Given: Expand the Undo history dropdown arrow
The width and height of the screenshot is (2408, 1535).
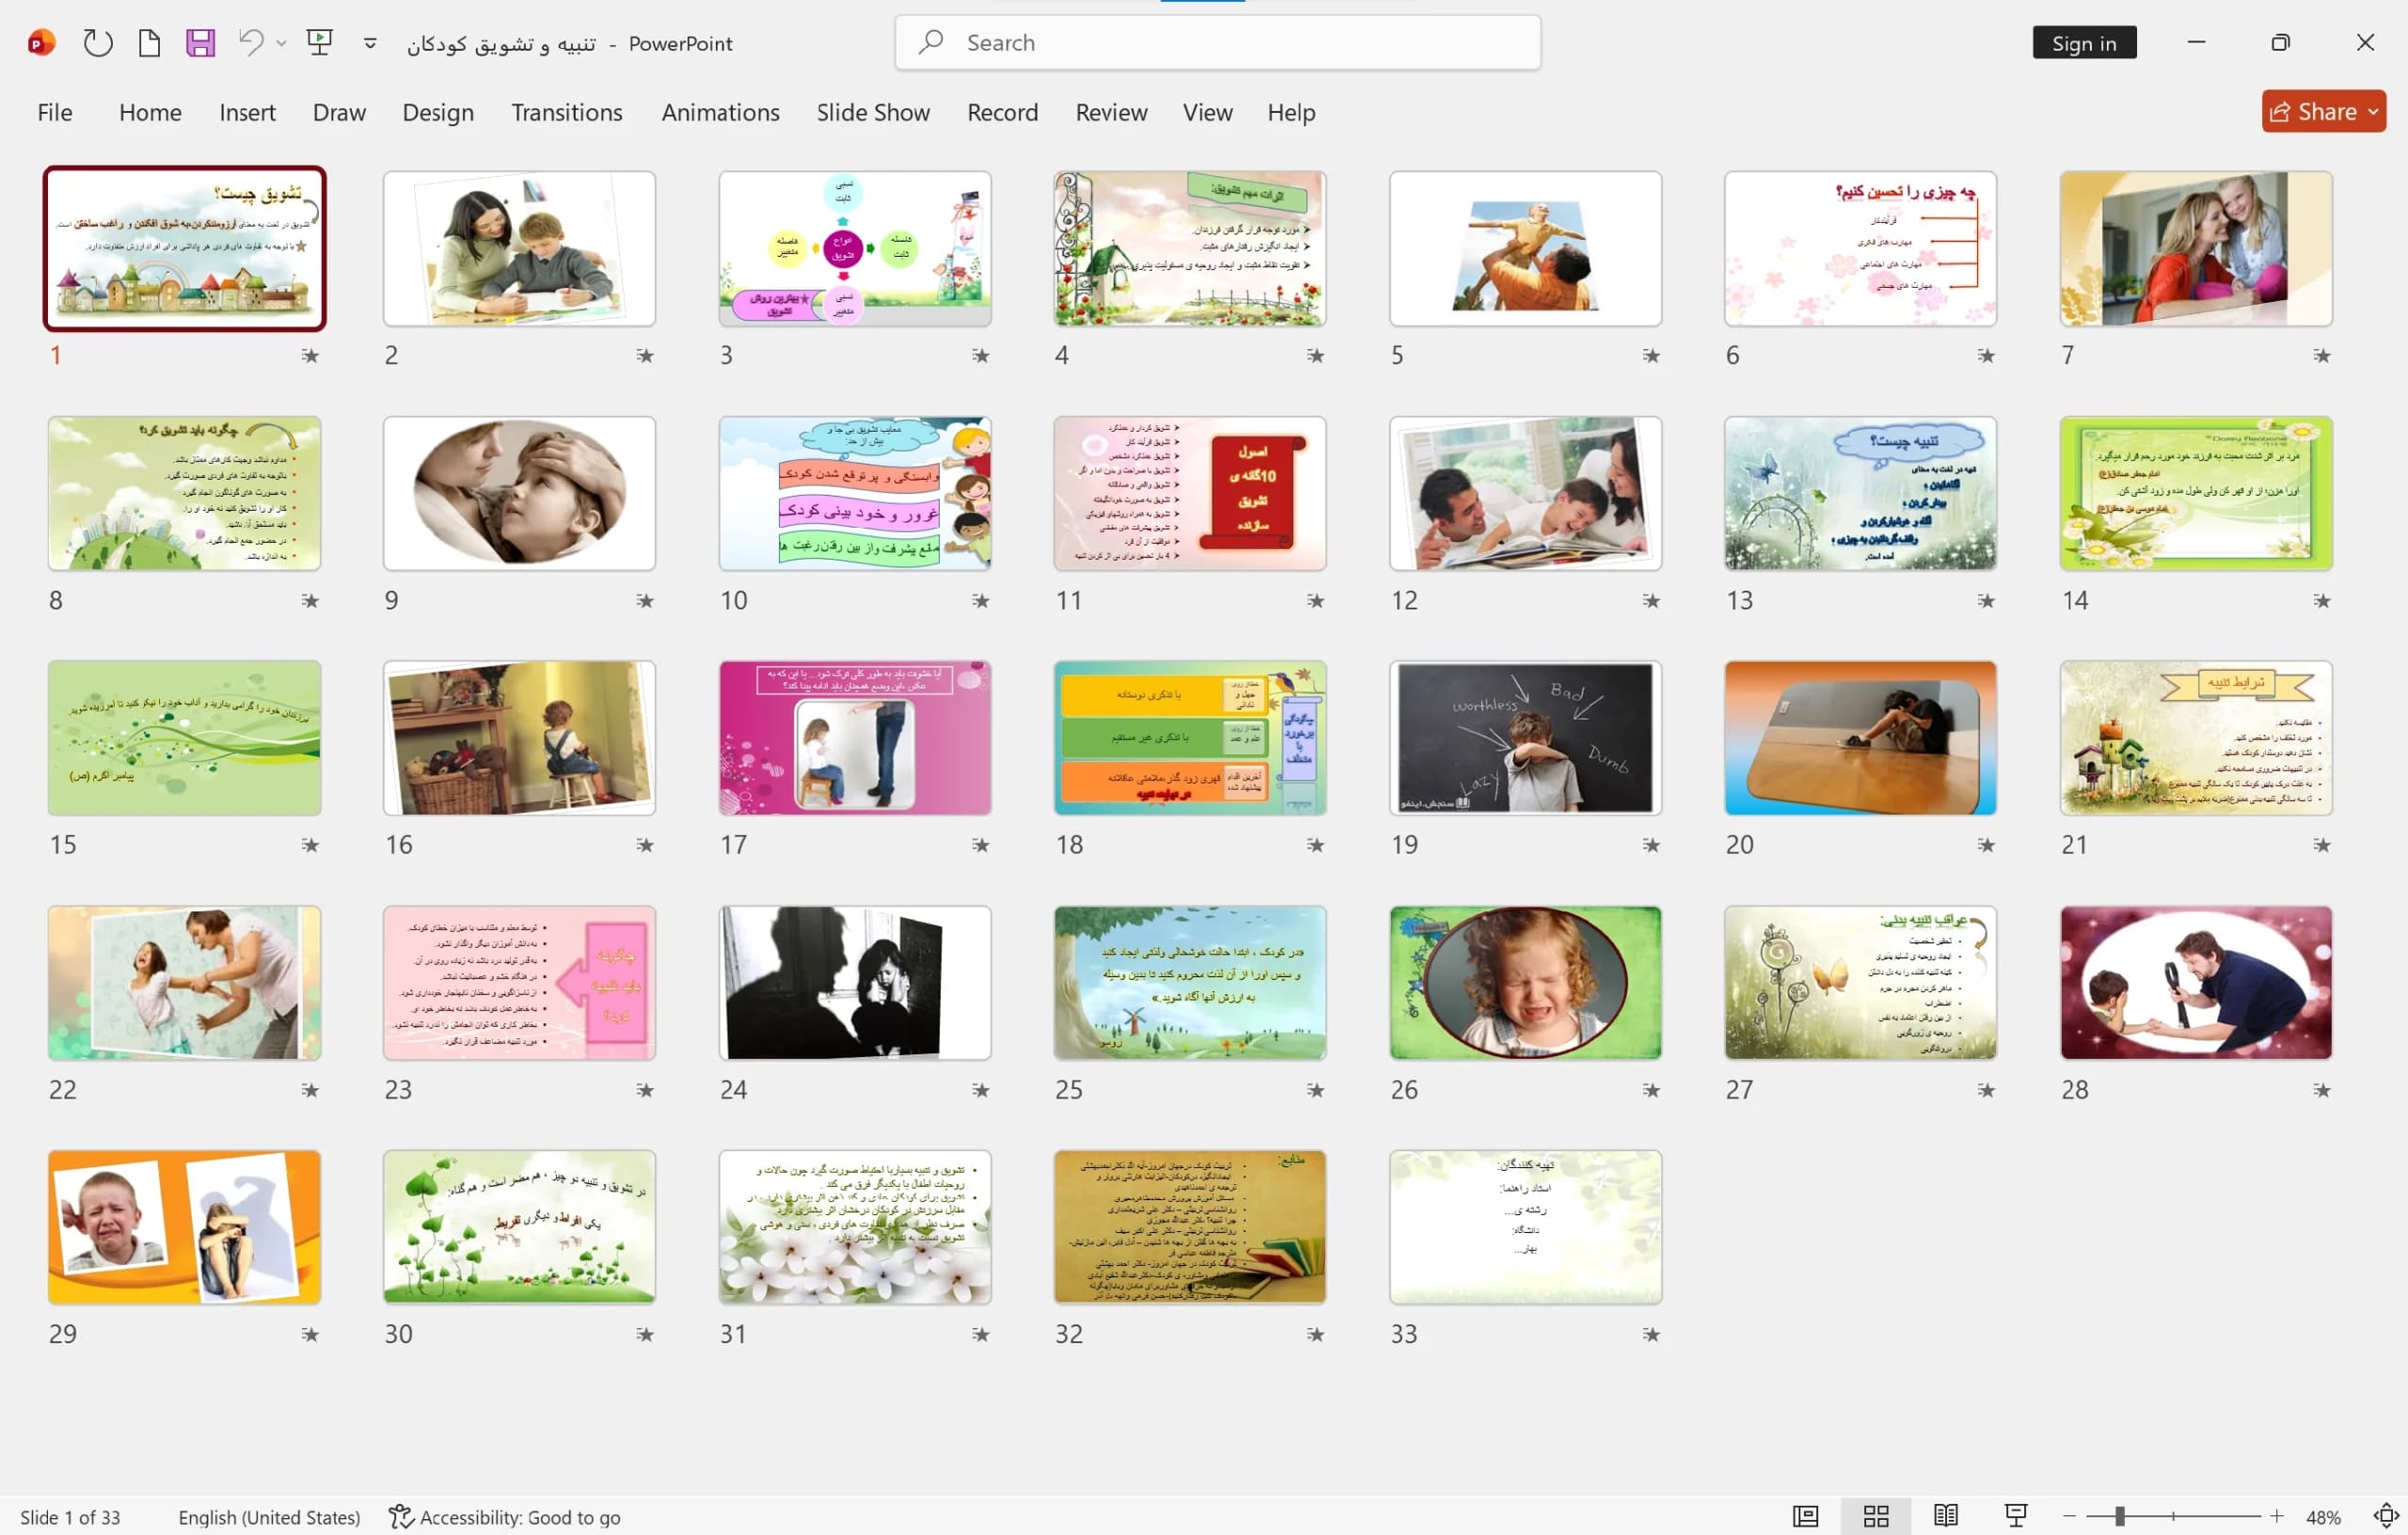Looking at the screenshot, I should [x=281, y=43].
